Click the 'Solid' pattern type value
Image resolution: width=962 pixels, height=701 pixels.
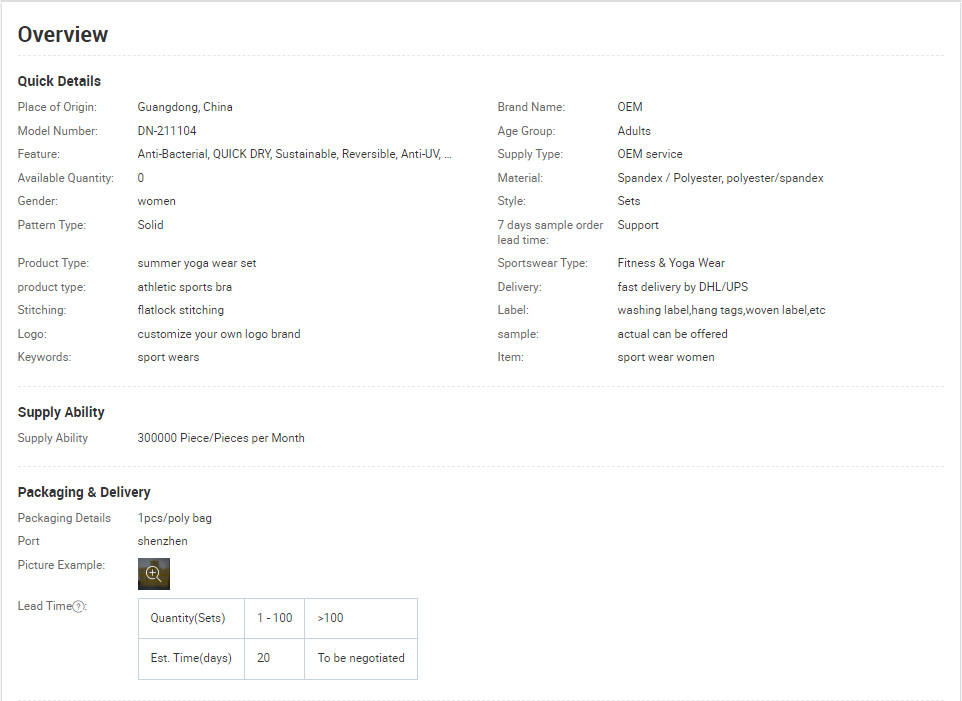tap(150, 224)
